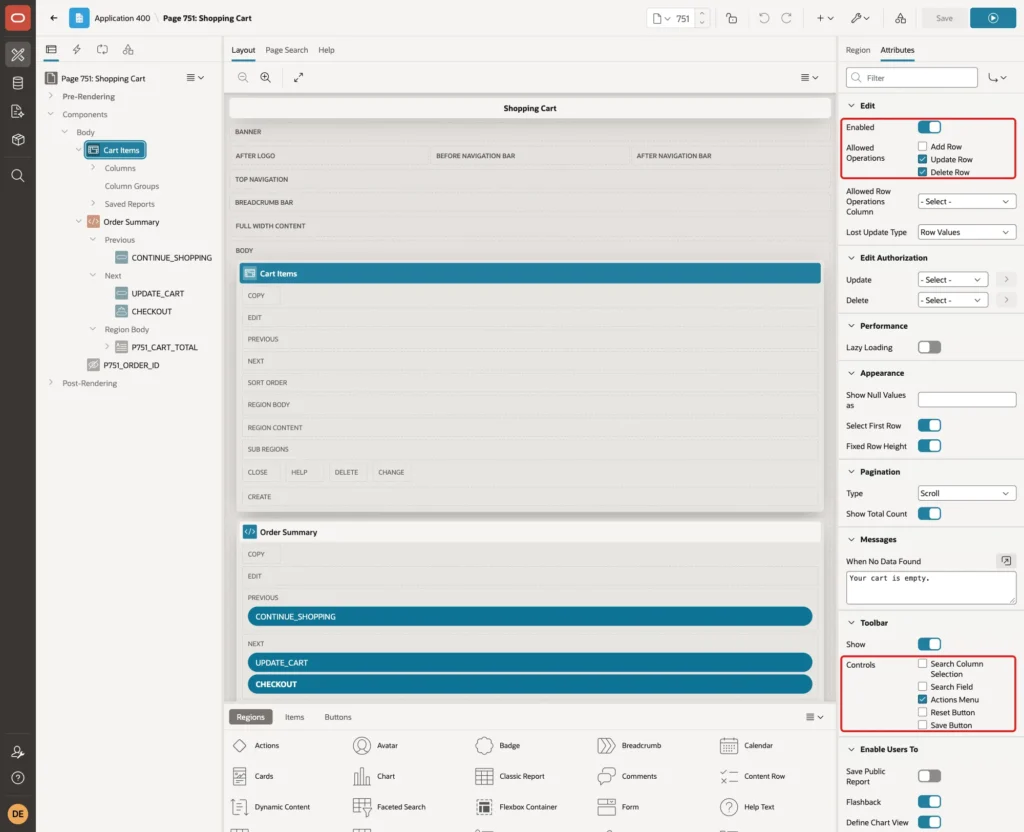The image size is (1024, 832).
Task: Select the Order Summary tree item
Action: pyautogui.click(x=131, y=222)
